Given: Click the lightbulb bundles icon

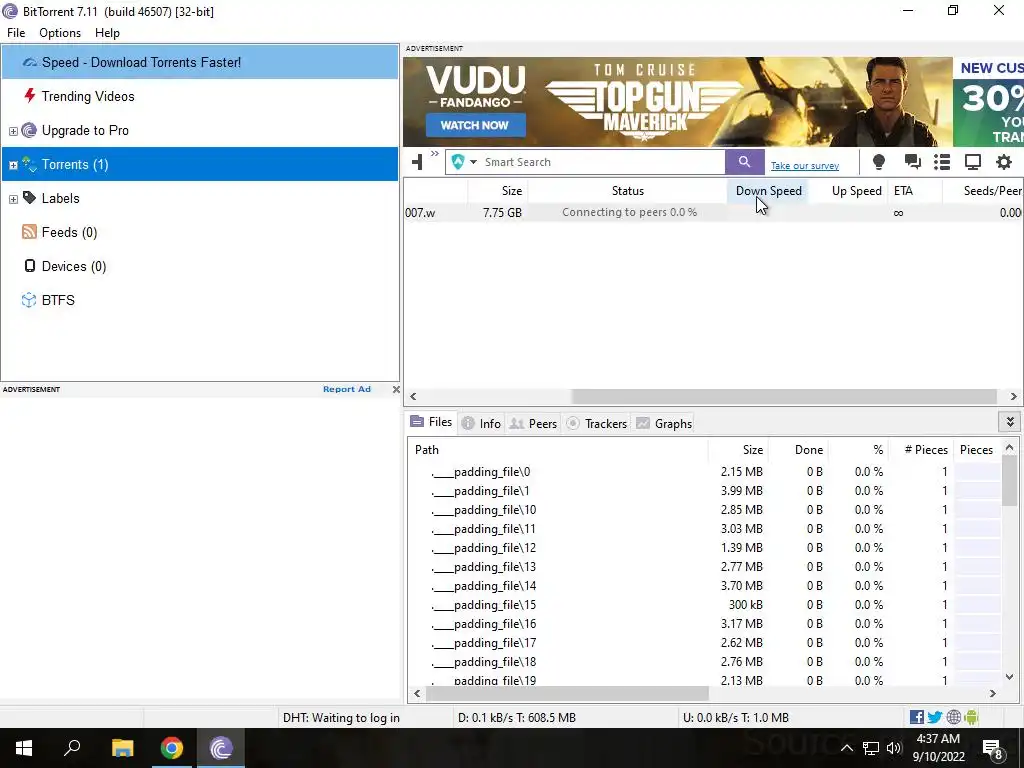Looking at the screenshot, I should click(x=879, y=162).
